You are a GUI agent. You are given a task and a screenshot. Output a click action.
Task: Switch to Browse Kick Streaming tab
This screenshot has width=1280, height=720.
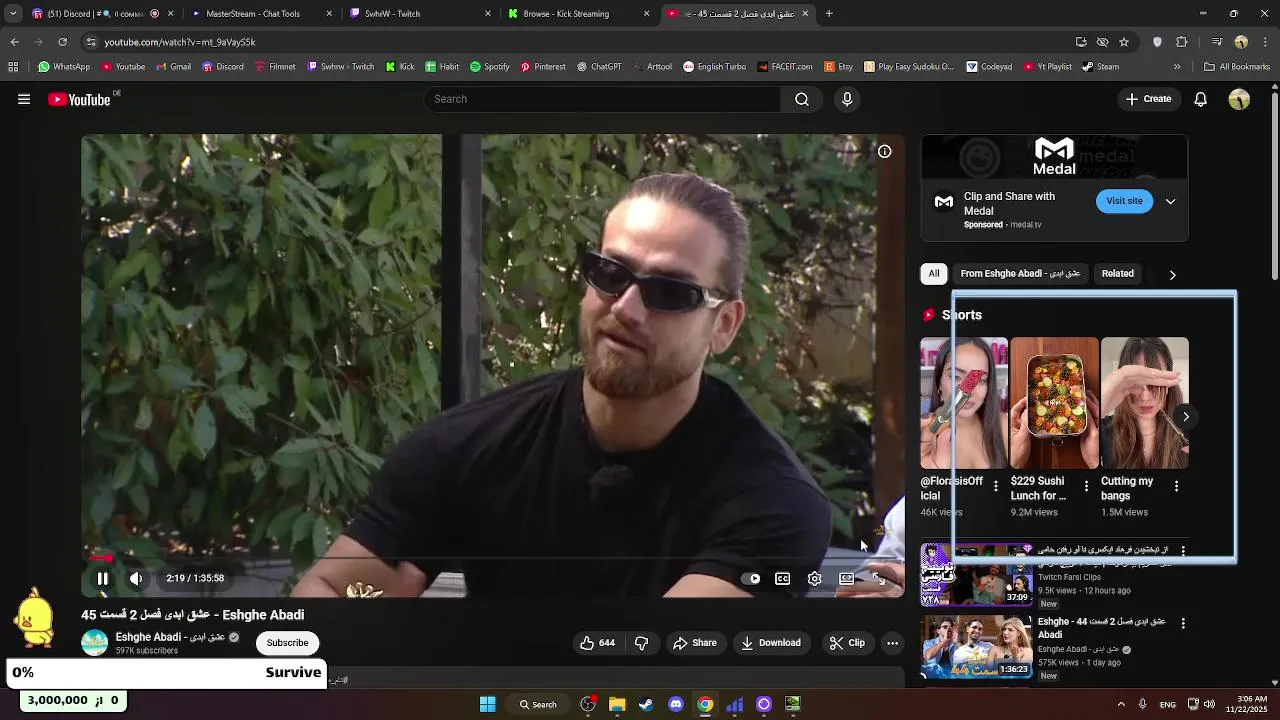point(578,14)
